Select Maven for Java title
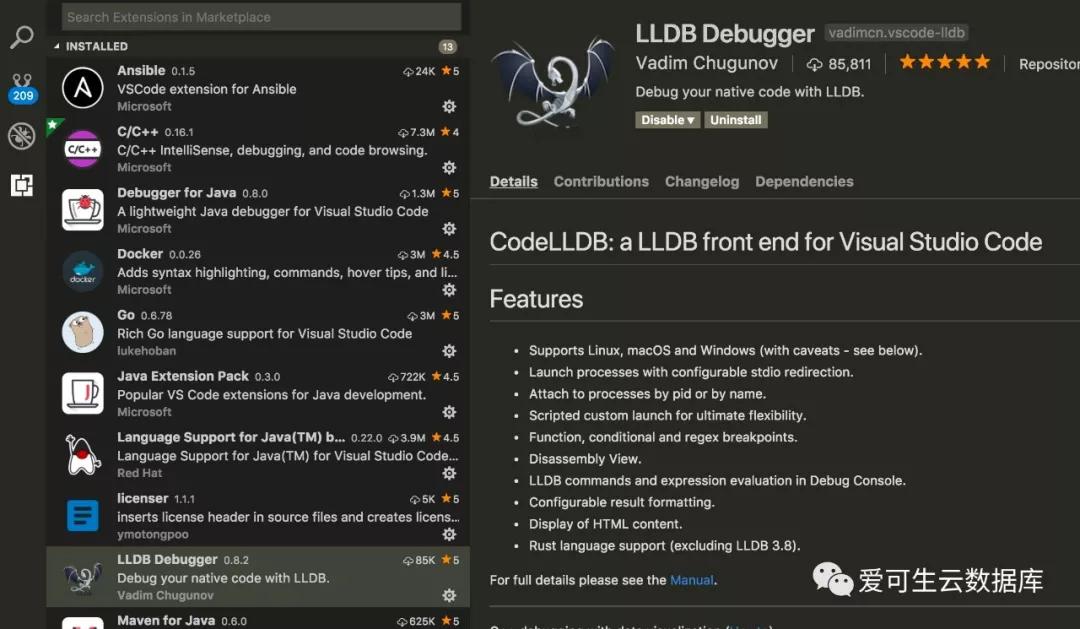This screenshot has height=629, width=1080. point(166,620)
